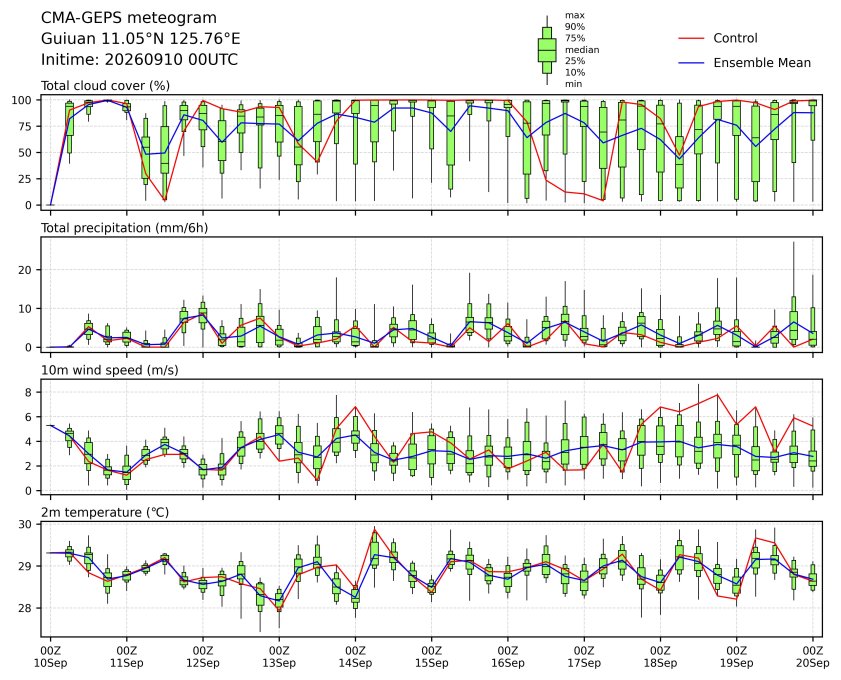The height and width of the screenshot is (680, 841).
Task: Select the Ensemble Mean legend label
Action: coord(762,63)
